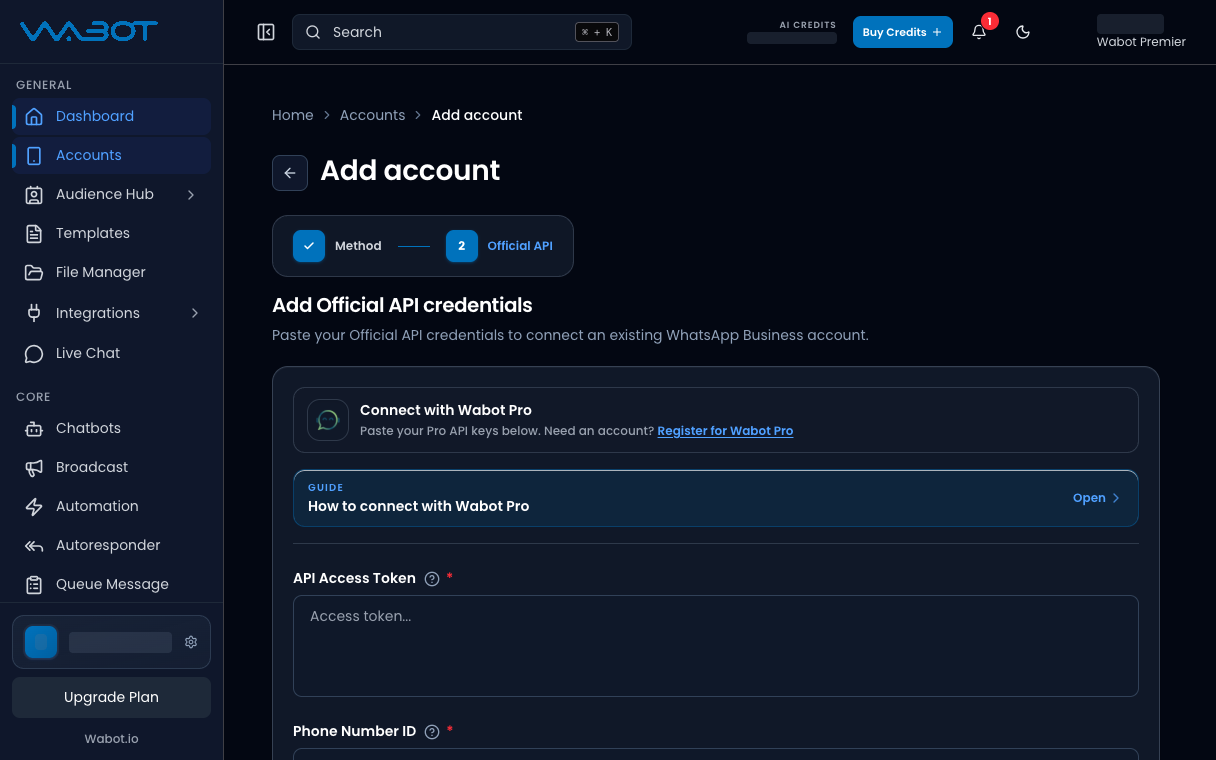The height and width of the screenshot is (760, 1216).
Task: Click the Autoresponder reply icon
Action: [34, 545]
